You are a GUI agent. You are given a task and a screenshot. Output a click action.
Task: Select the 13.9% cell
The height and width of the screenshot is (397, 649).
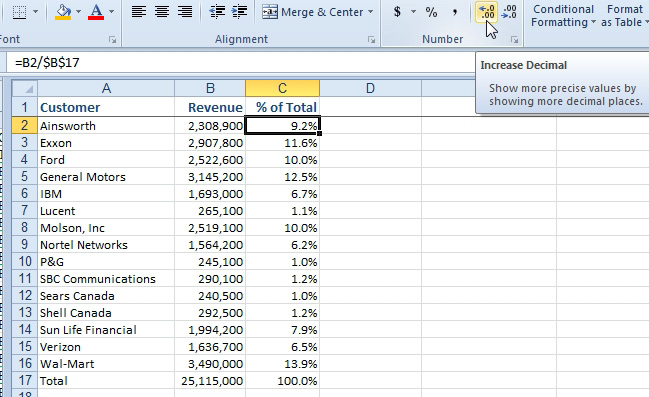point(282,363)
